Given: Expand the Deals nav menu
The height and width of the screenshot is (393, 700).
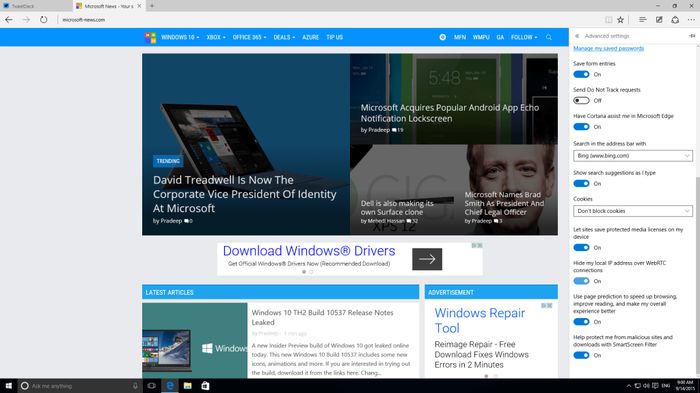Looking at the screenshot, I should click(284, 38).
